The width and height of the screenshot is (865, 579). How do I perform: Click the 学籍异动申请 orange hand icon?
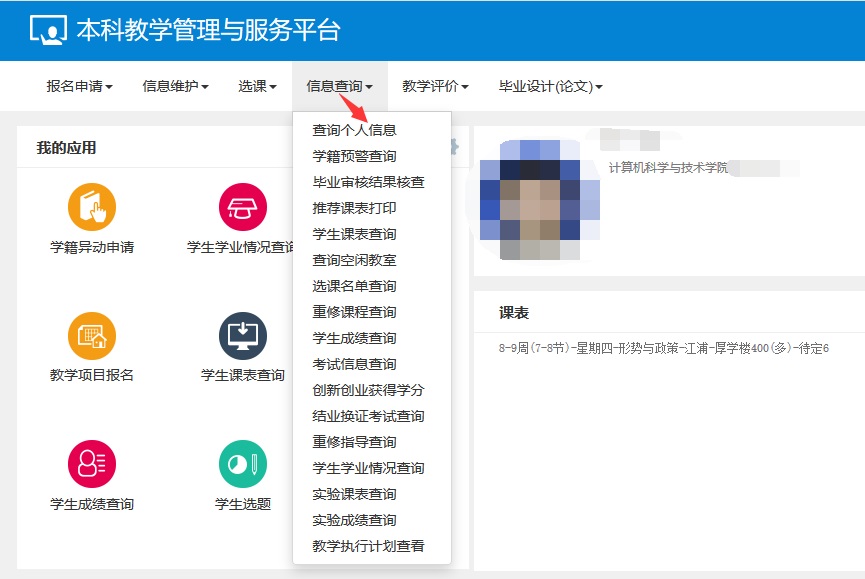[x=92, y=208]
